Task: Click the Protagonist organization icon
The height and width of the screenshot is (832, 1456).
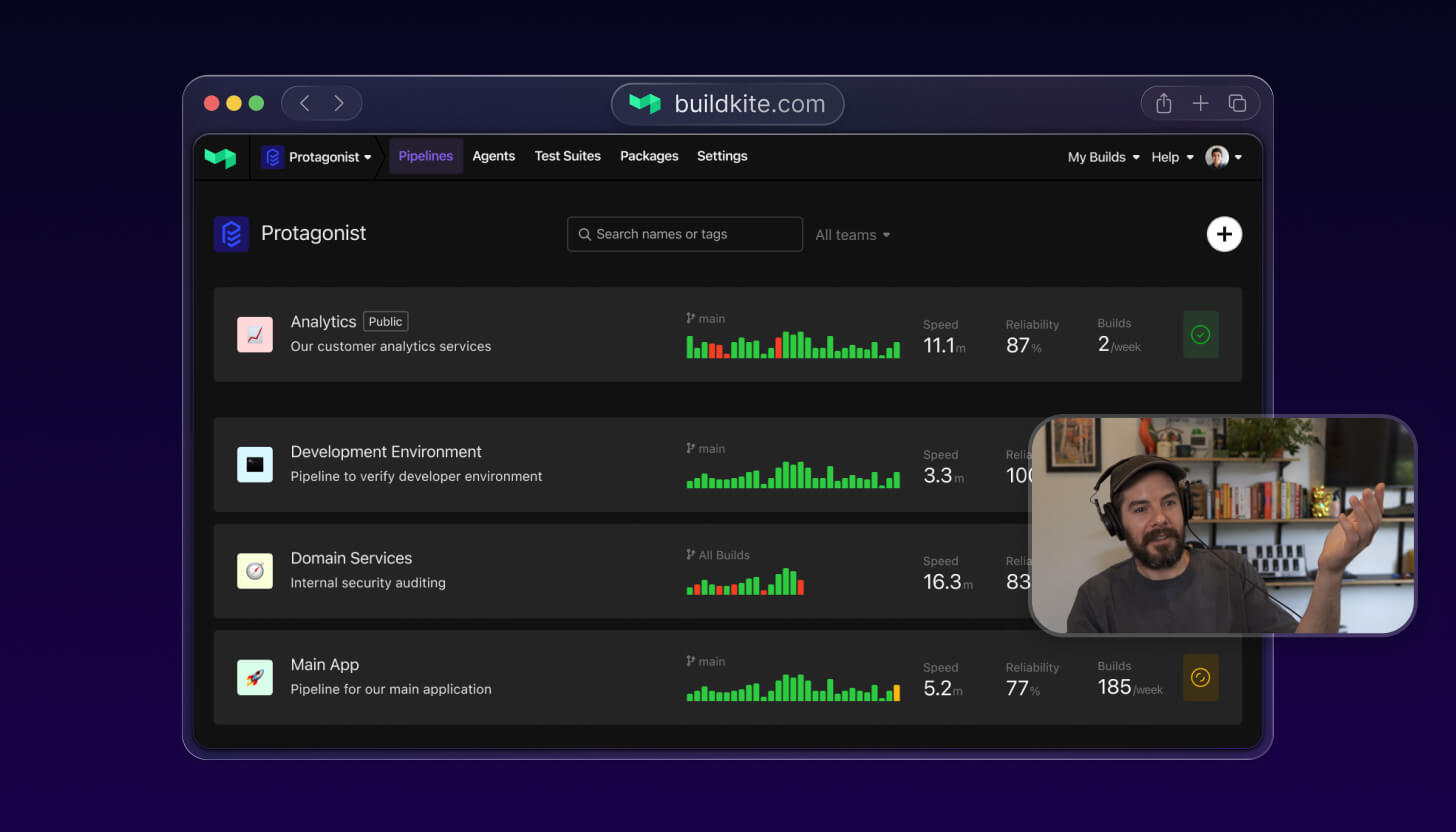Action: (231, 233)
